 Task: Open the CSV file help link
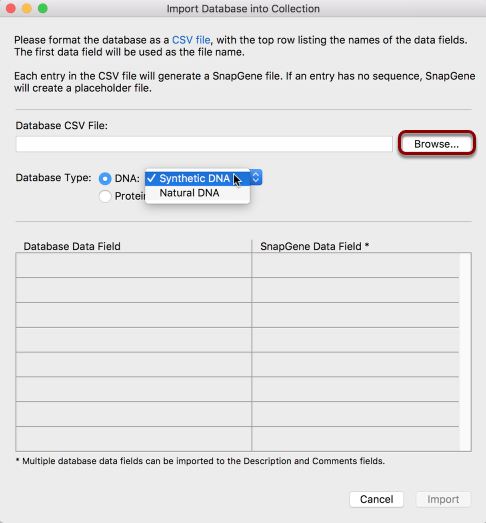click(x=191, y=40)
